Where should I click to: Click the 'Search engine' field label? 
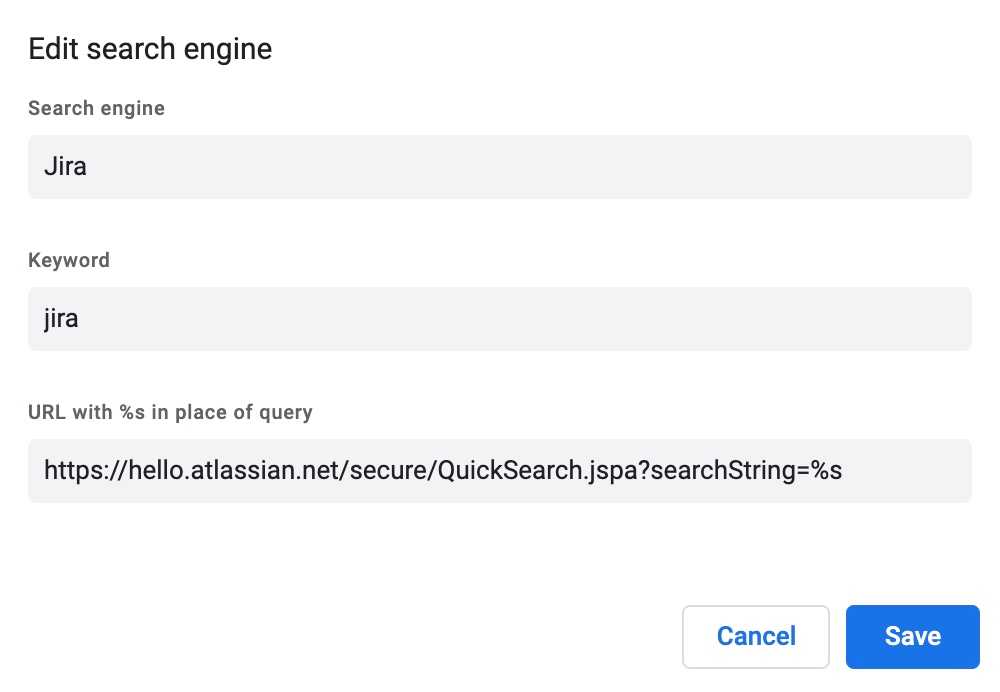click(96, 108)
